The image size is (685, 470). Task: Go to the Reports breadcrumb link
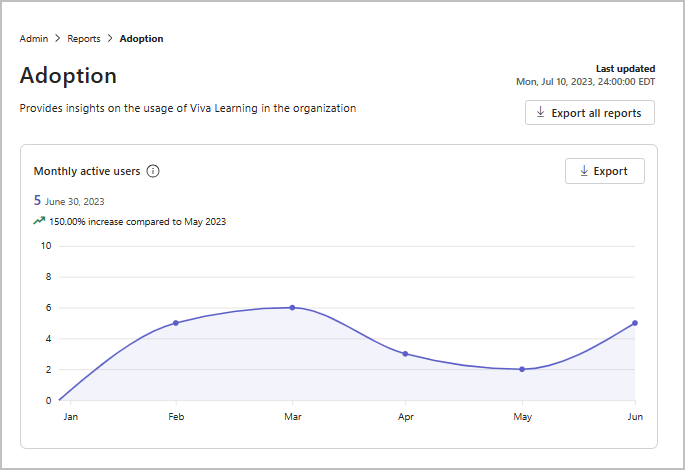coord(84,39)
